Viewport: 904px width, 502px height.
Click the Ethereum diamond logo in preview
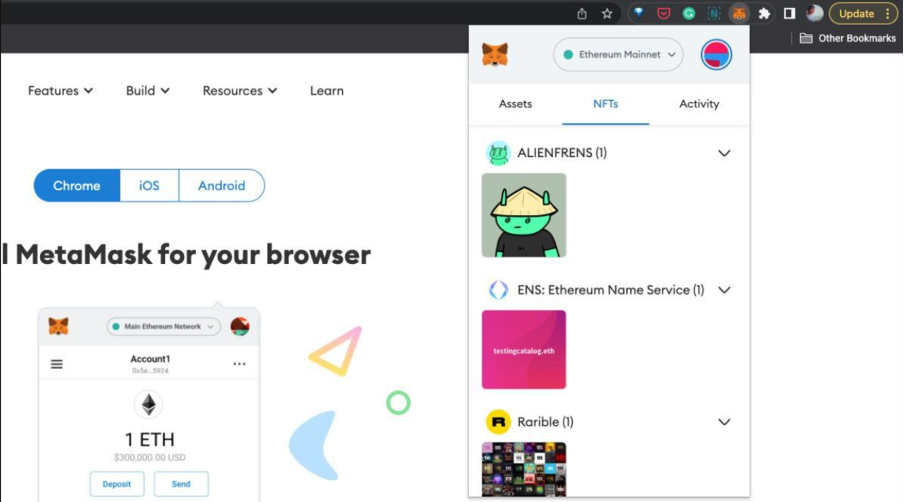(x=149, y=405)
